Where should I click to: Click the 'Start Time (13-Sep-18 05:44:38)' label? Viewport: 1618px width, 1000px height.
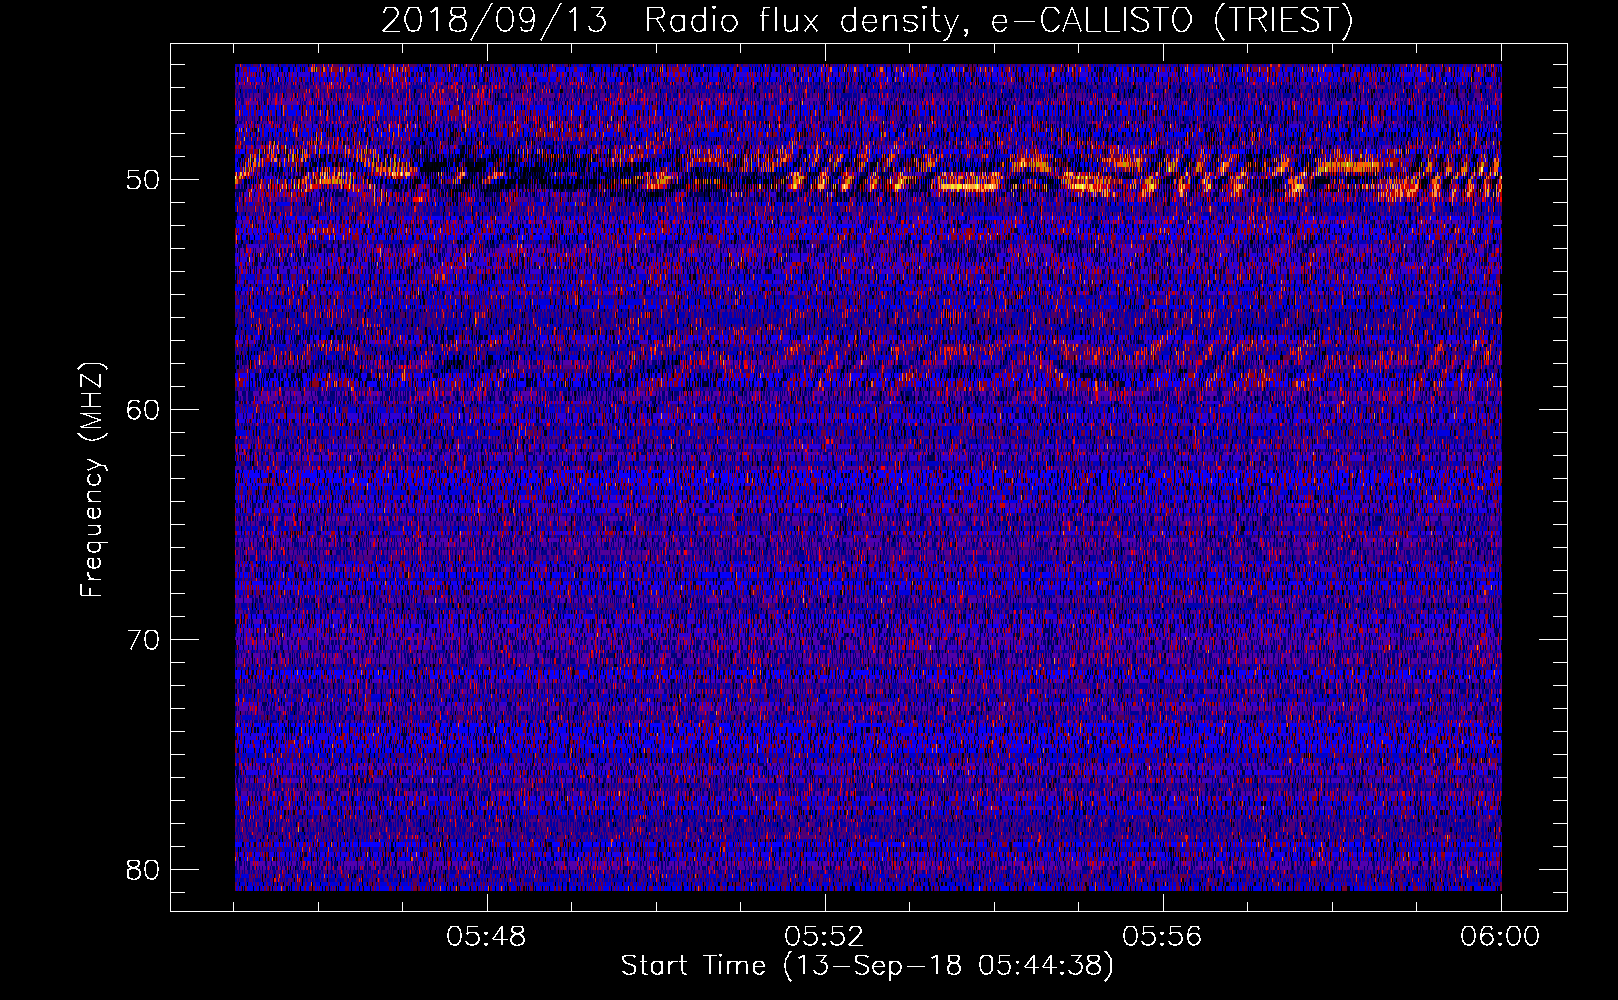tap(867, 967)
